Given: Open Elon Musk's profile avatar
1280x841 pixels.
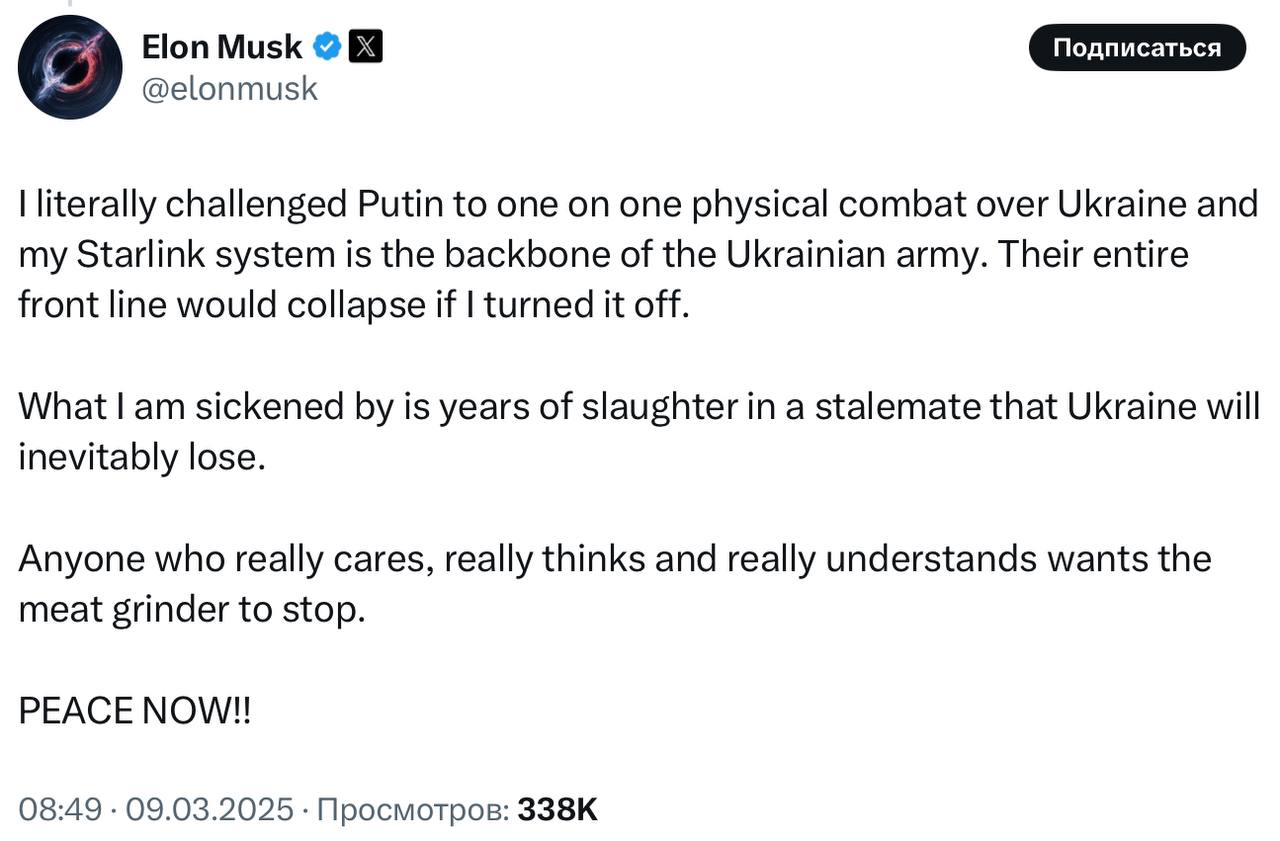Looking at the screenshot, I should click(x=70, y=68).
